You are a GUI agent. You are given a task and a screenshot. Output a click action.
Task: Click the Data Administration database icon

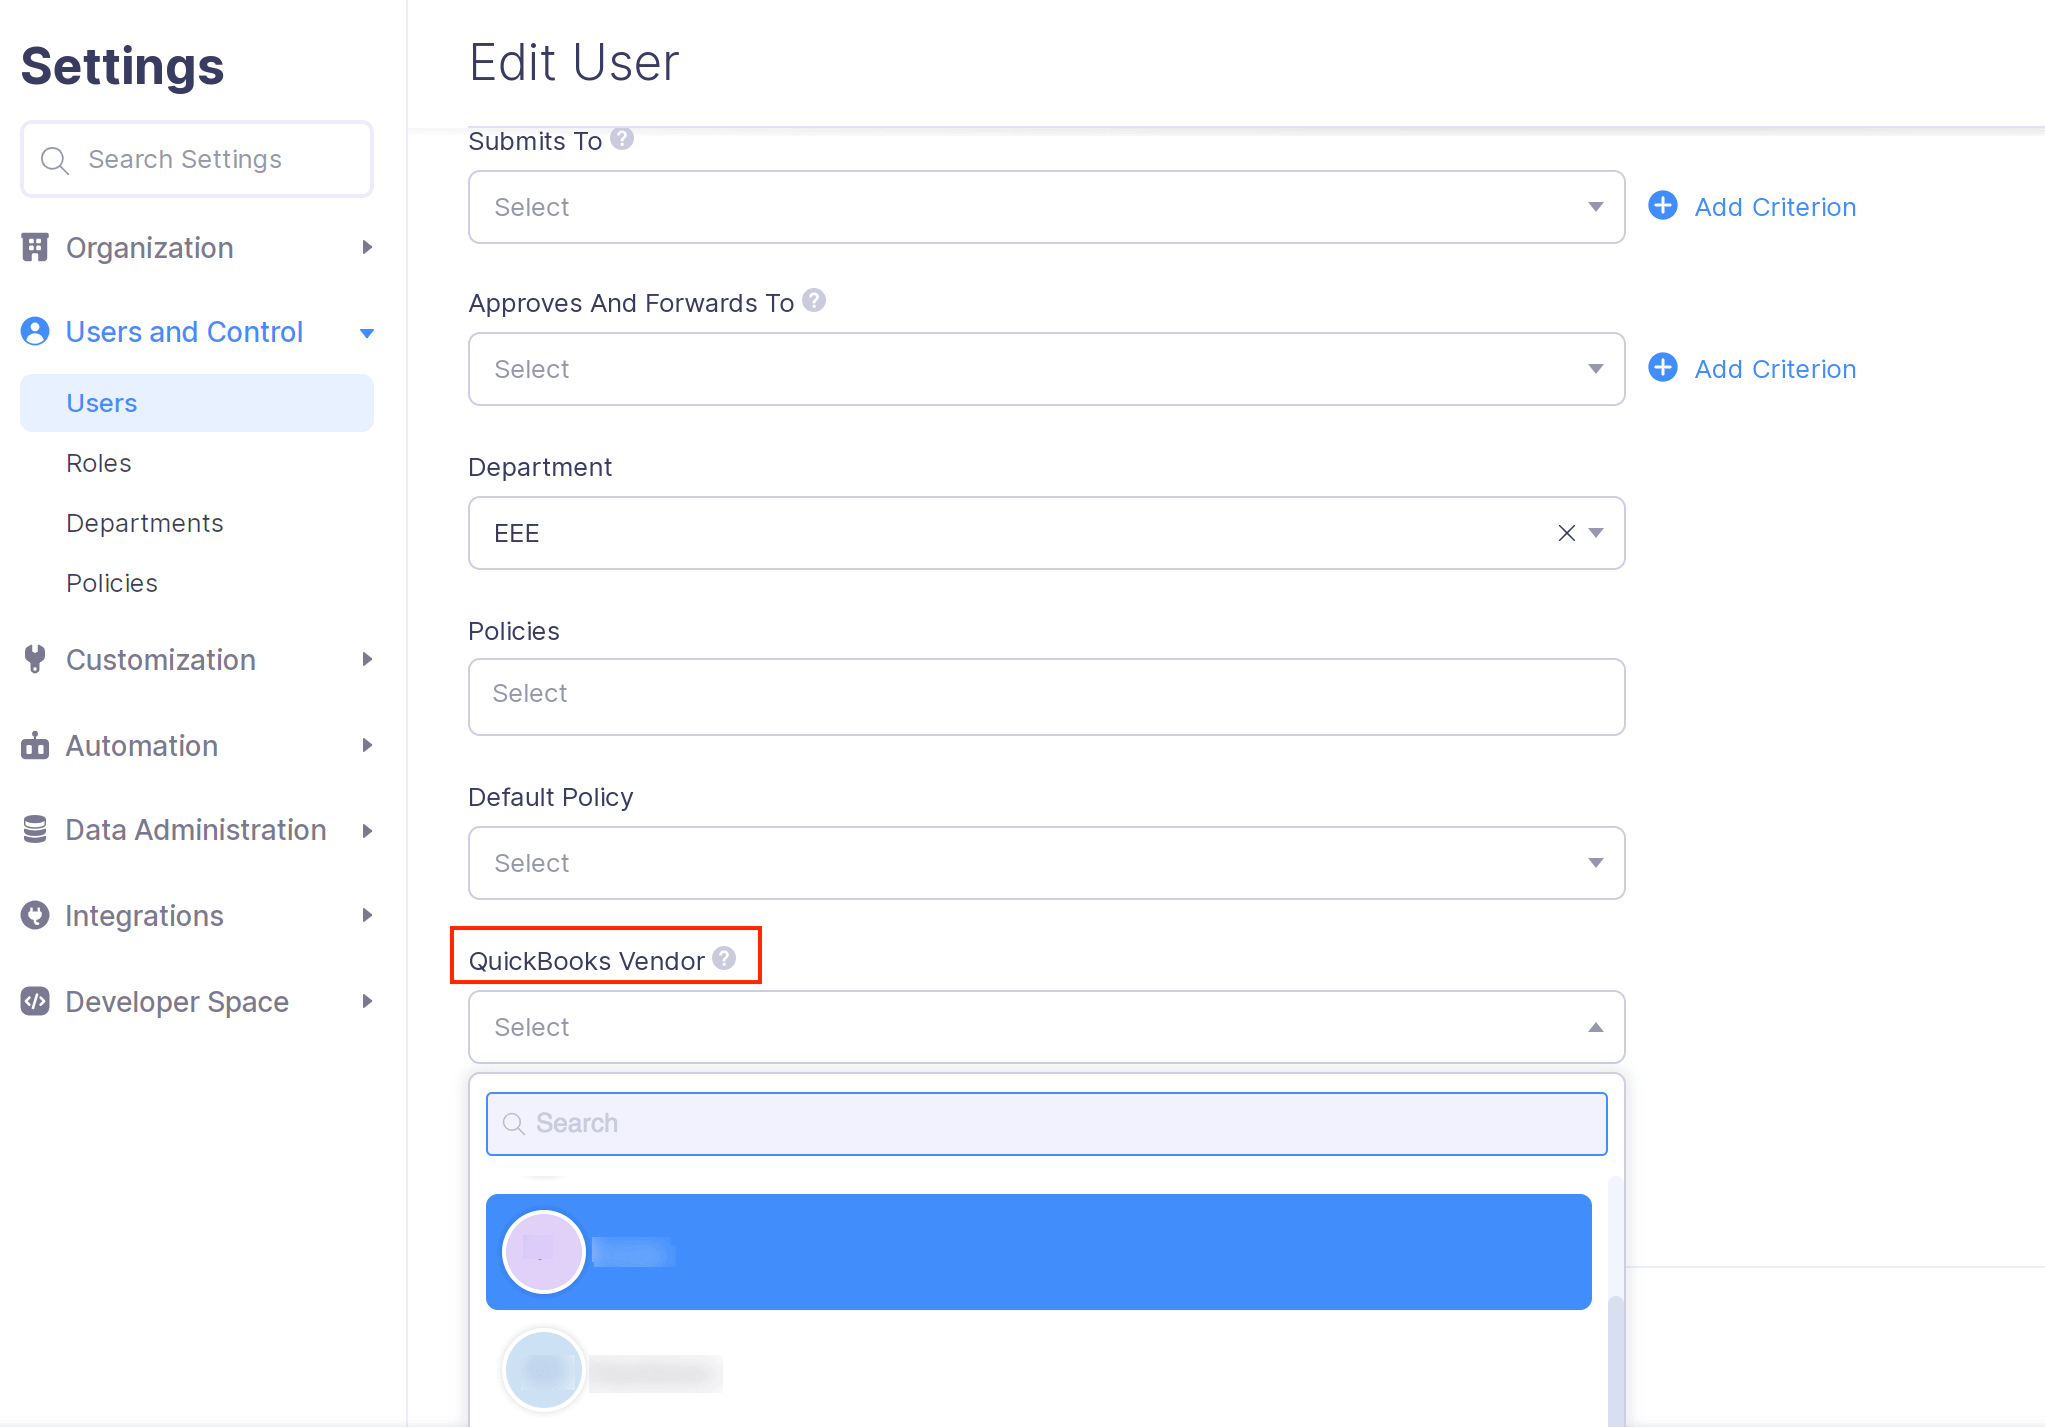coord(35,830)
